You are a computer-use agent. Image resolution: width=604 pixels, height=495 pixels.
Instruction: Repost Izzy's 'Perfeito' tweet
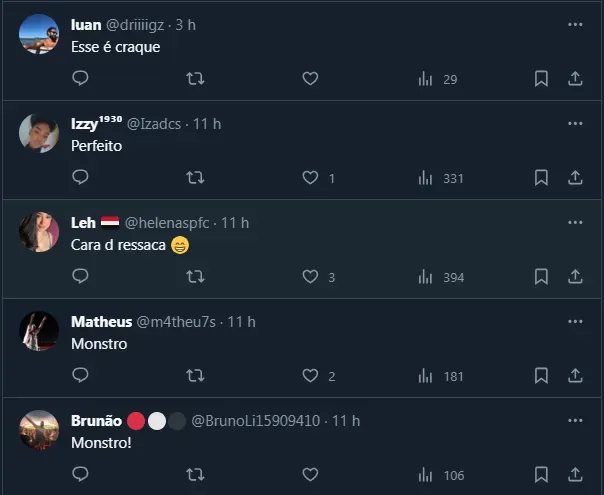point(196,177)
